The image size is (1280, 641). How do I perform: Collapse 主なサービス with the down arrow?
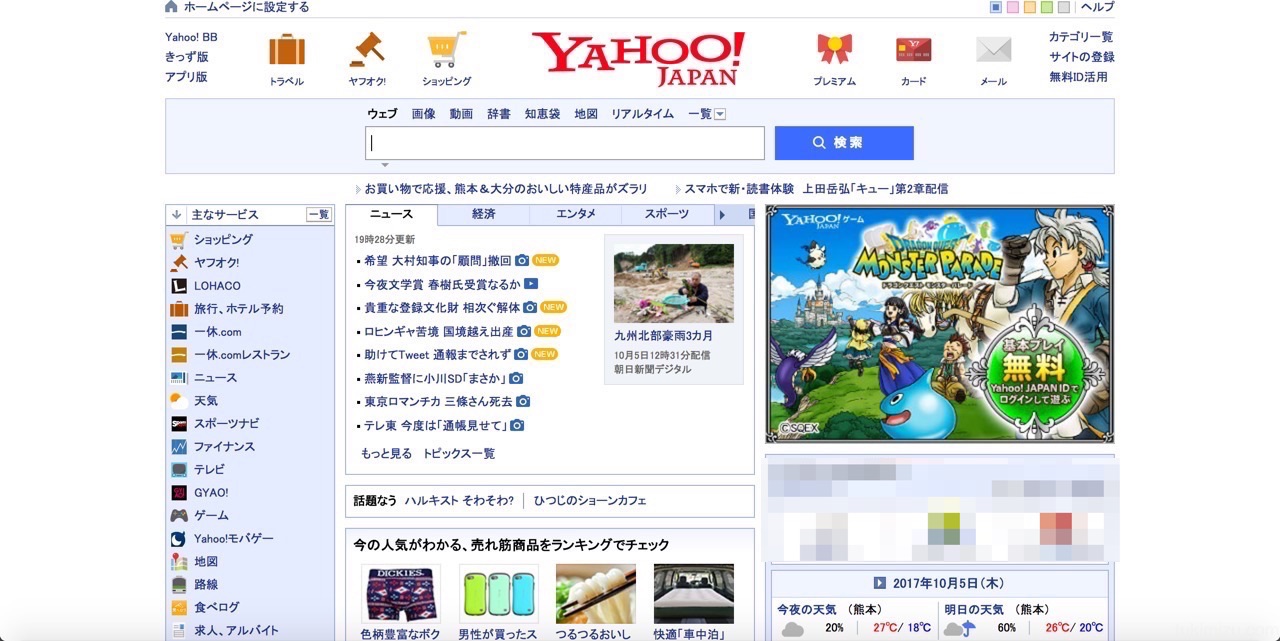coord(177,214)
